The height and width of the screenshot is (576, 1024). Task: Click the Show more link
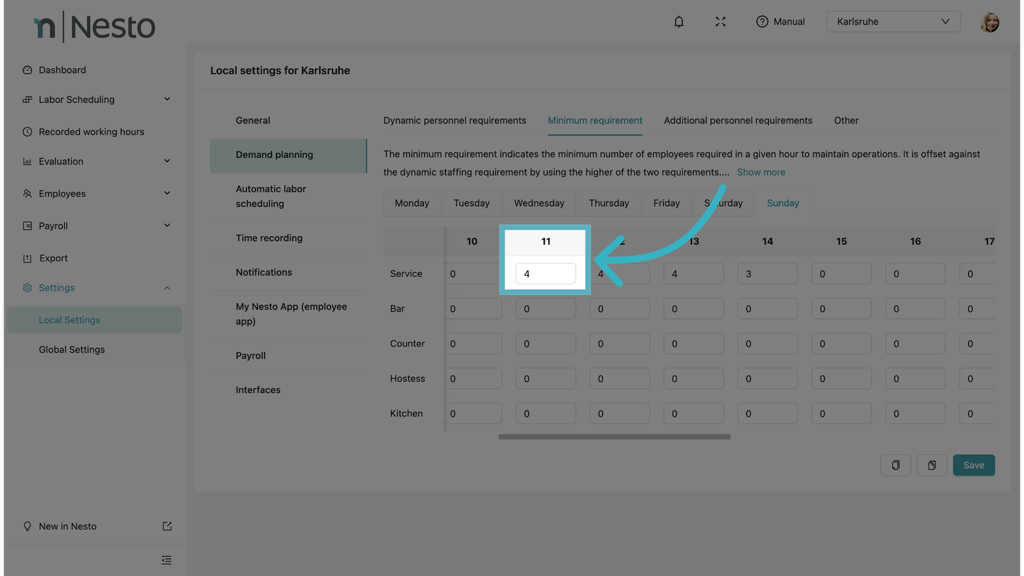(760, 172)
